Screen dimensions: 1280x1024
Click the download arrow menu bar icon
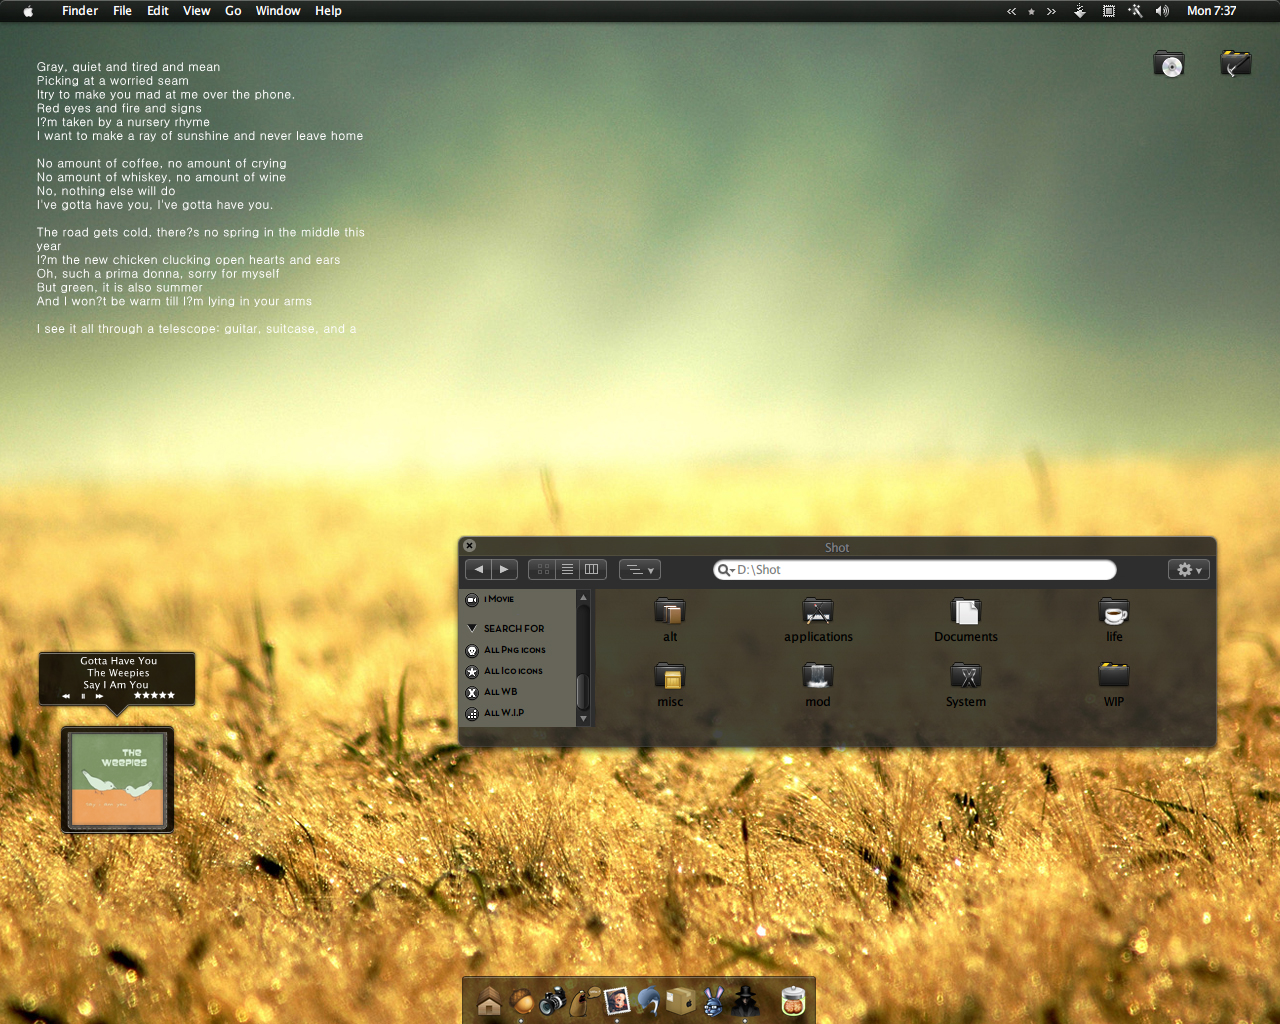(1080, 11)
